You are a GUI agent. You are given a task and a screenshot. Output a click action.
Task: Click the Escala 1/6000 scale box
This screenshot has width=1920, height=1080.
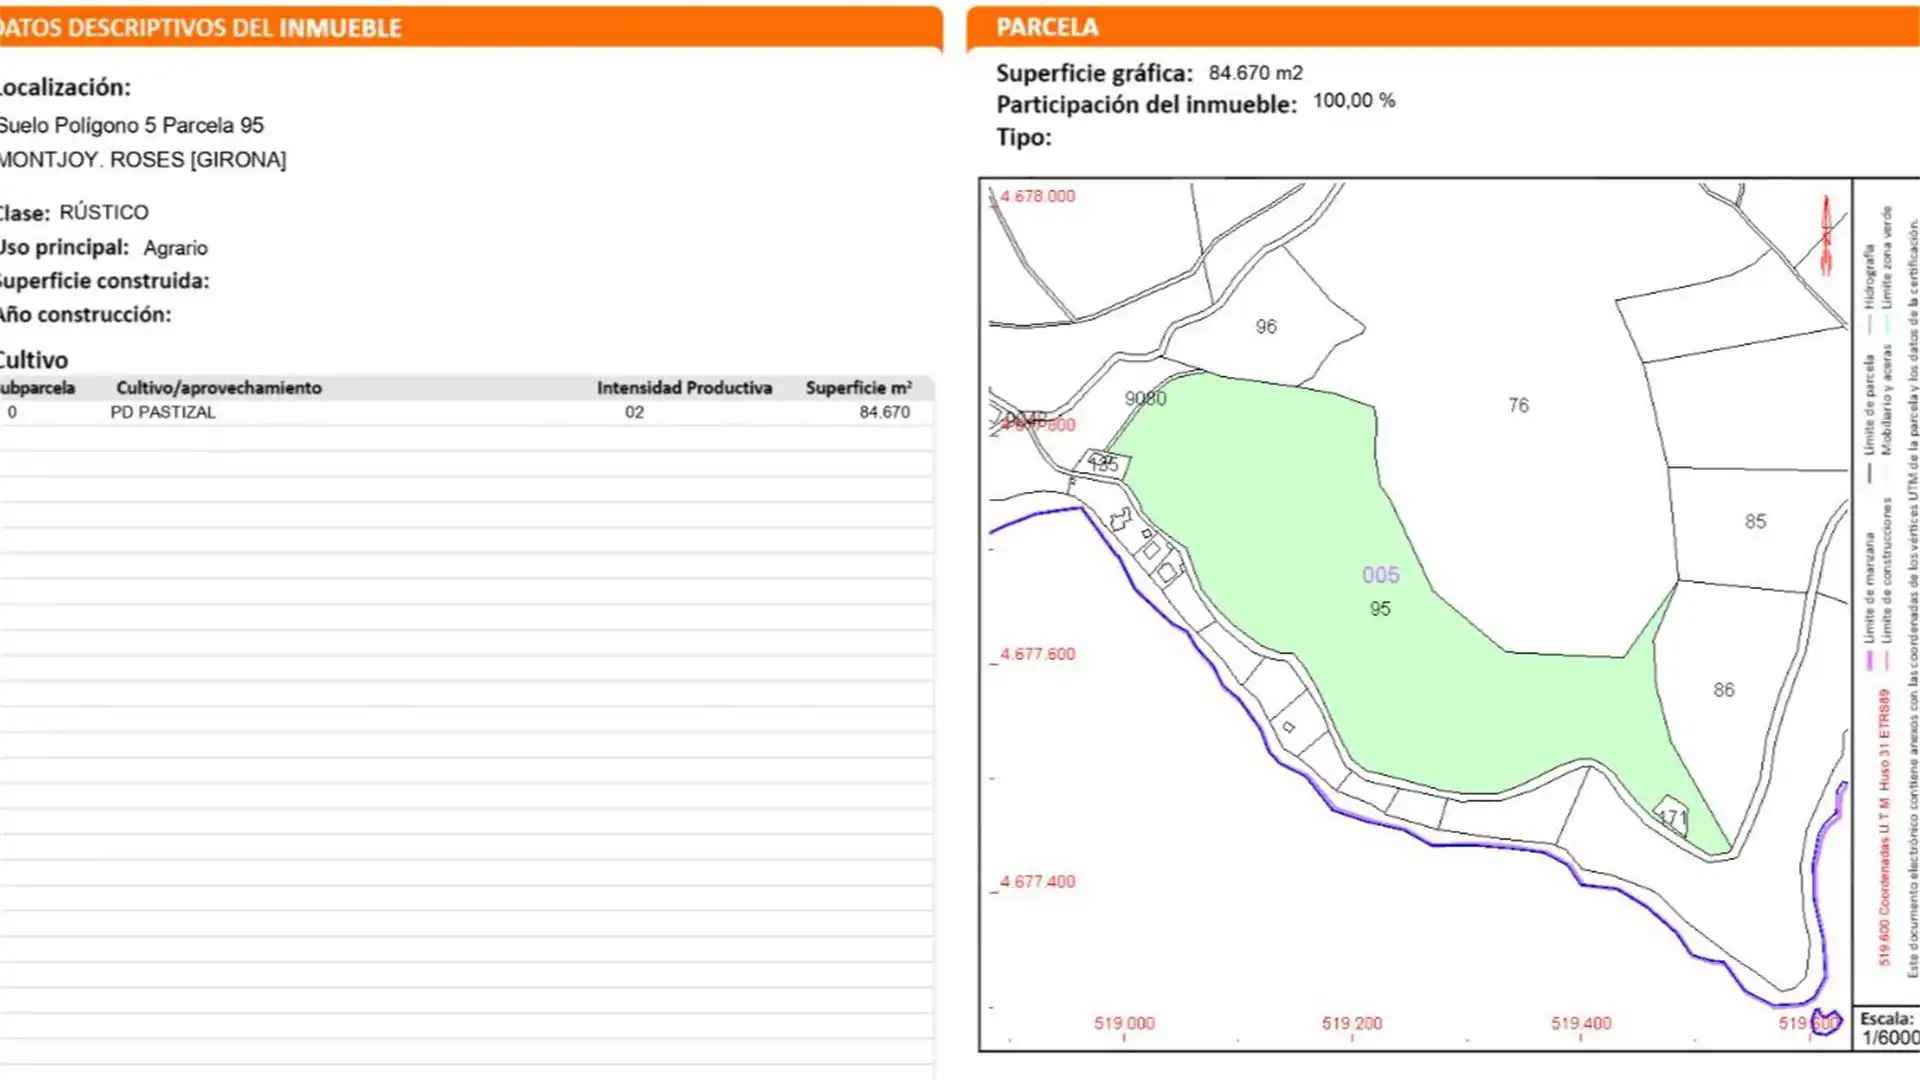pyautogui.click(x=1888, y=1028)
